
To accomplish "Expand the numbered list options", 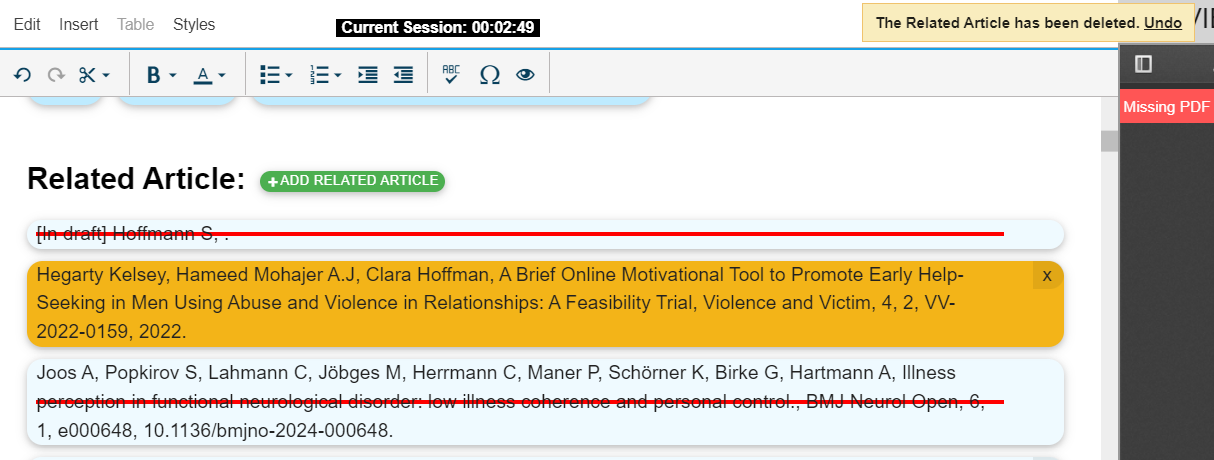I will [x=326, y=75].
